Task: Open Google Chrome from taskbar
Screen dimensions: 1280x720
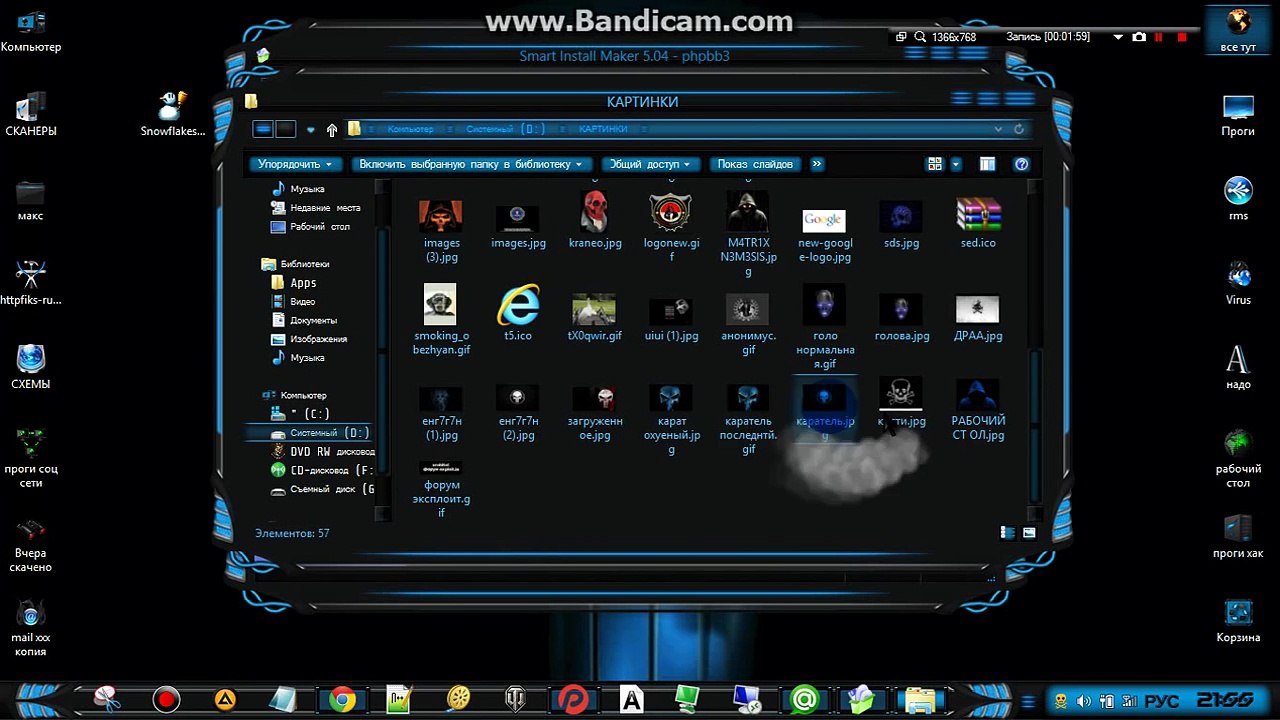Action: click(342, 699)
